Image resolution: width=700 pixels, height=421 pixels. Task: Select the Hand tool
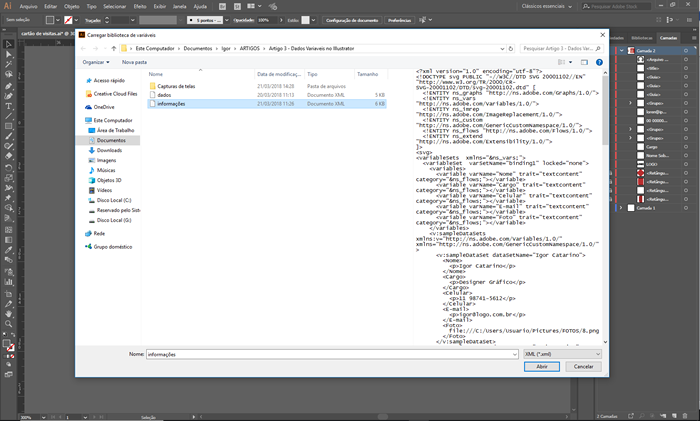[x=8, y=314]
